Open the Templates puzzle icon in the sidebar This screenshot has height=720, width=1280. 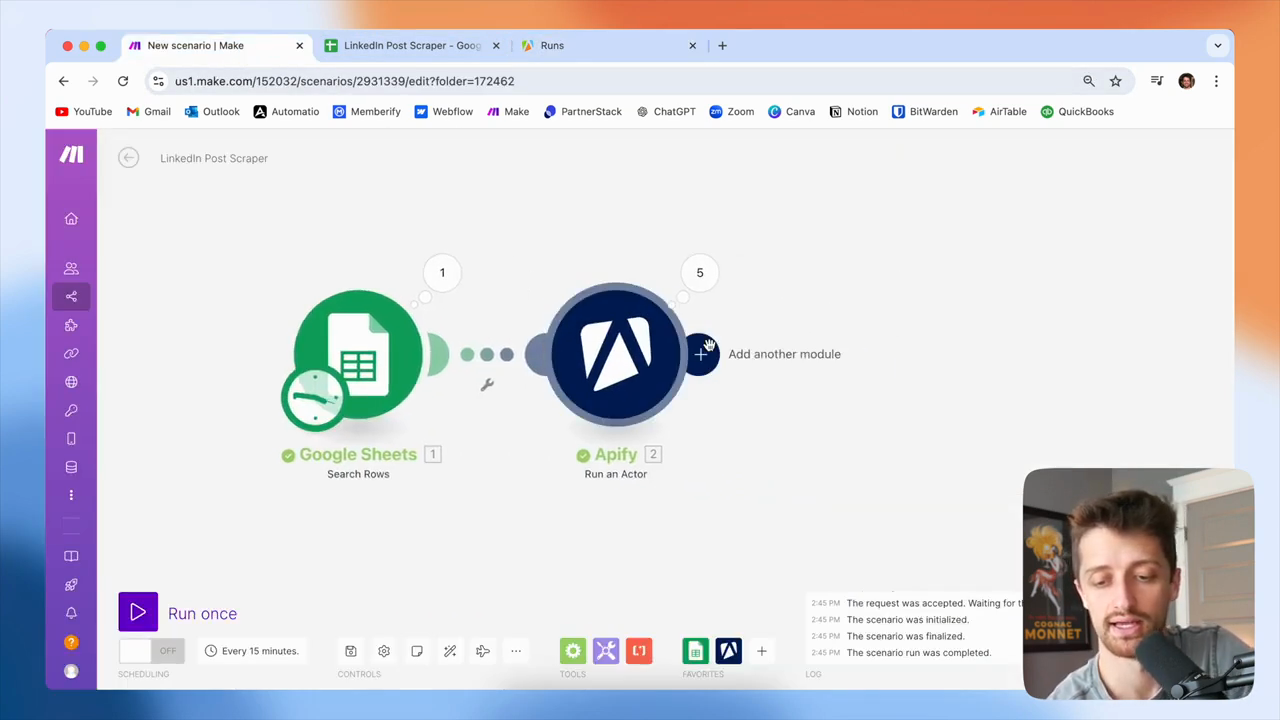tap(71, 325)
